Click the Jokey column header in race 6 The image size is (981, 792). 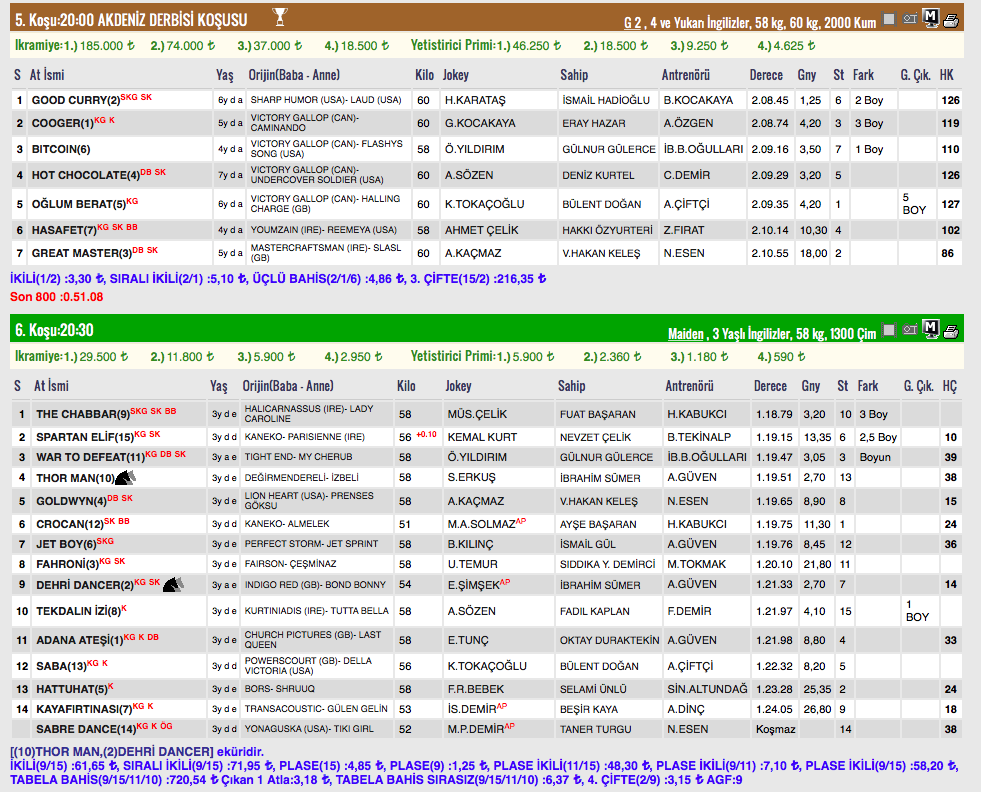click(x=458, y=386)
